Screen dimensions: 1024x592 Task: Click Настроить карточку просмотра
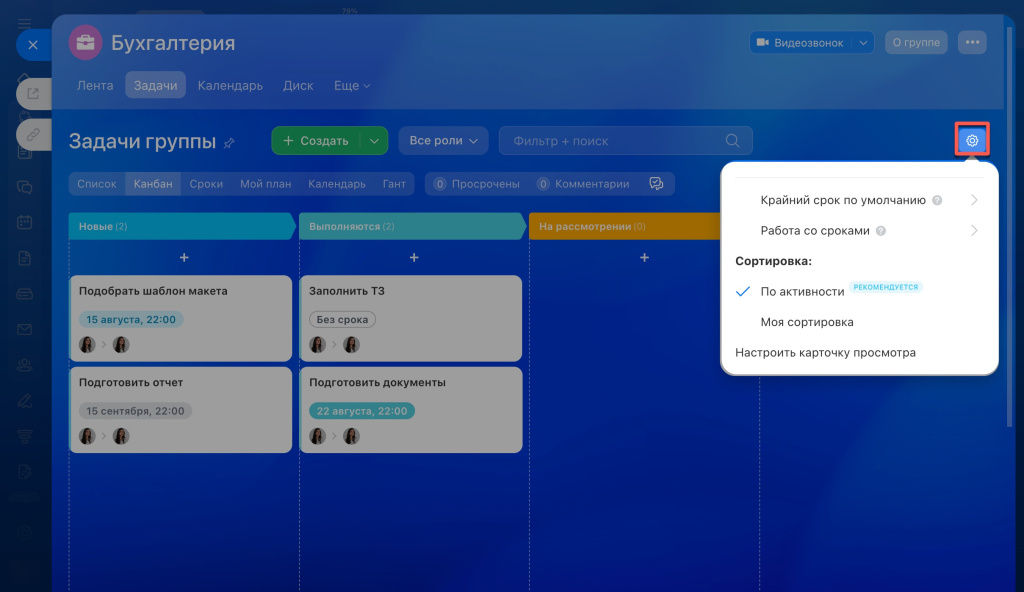(x=825, y=353)
